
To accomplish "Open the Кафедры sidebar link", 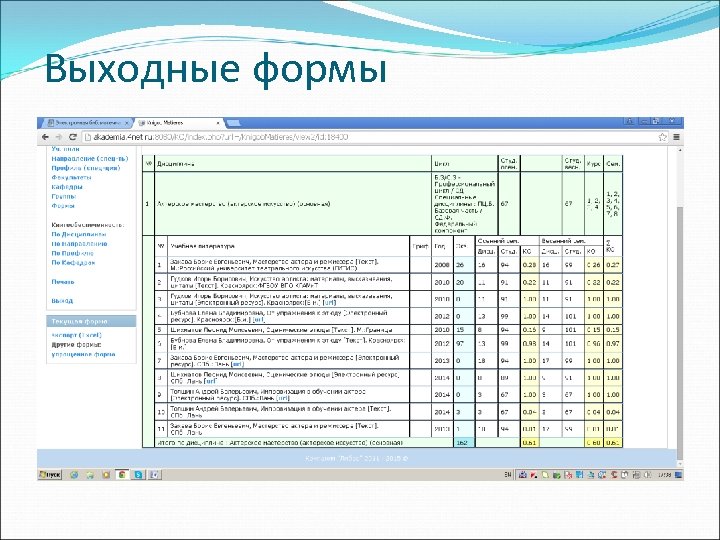I will click(67, 187).
